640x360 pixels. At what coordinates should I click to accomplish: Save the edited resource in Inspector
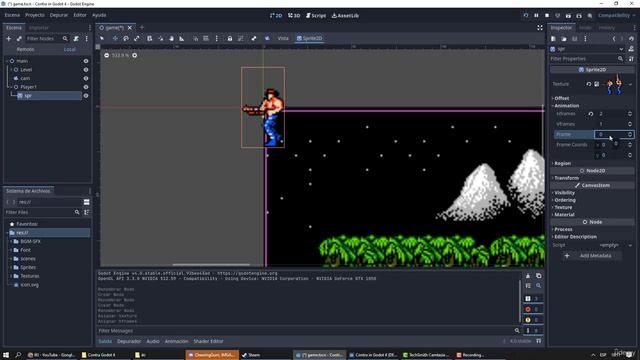pyautogui.click(x=575, y=38)
